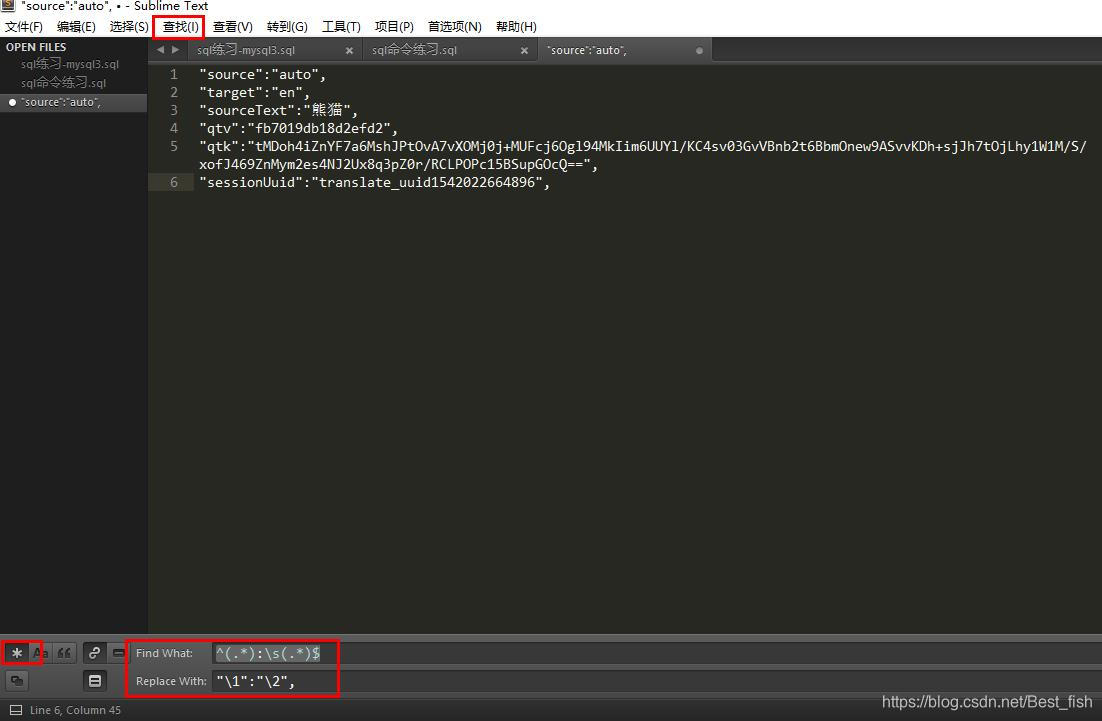Toggle preserve case replace option
This screenshot has width=1102, height=721.
pyautogui.click(x=17, y=680)
